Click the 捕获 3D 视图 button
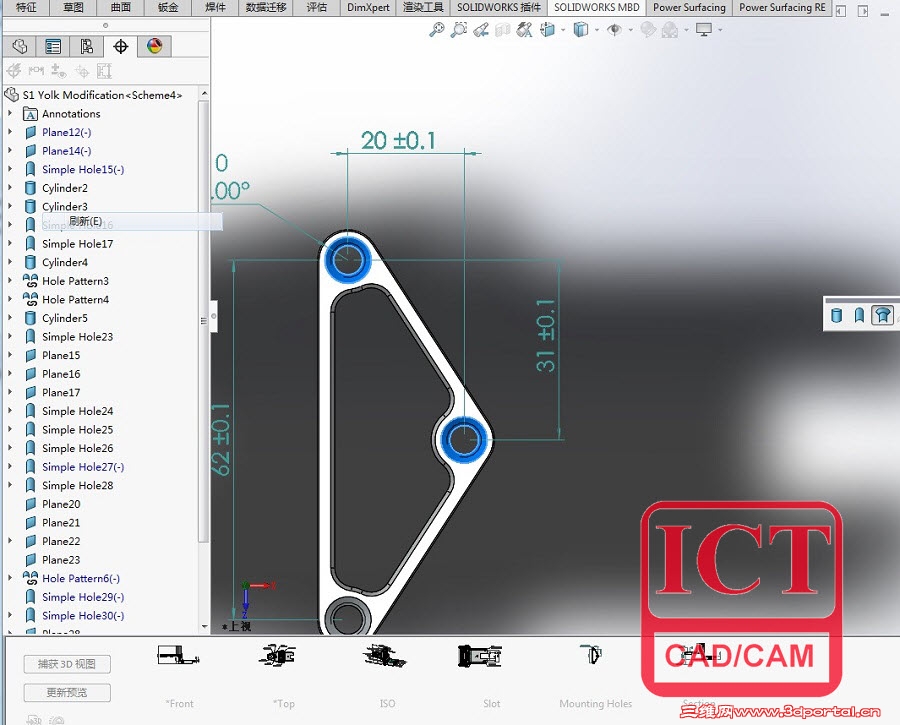The image size is (900, 725). click(x=67, y=664)
